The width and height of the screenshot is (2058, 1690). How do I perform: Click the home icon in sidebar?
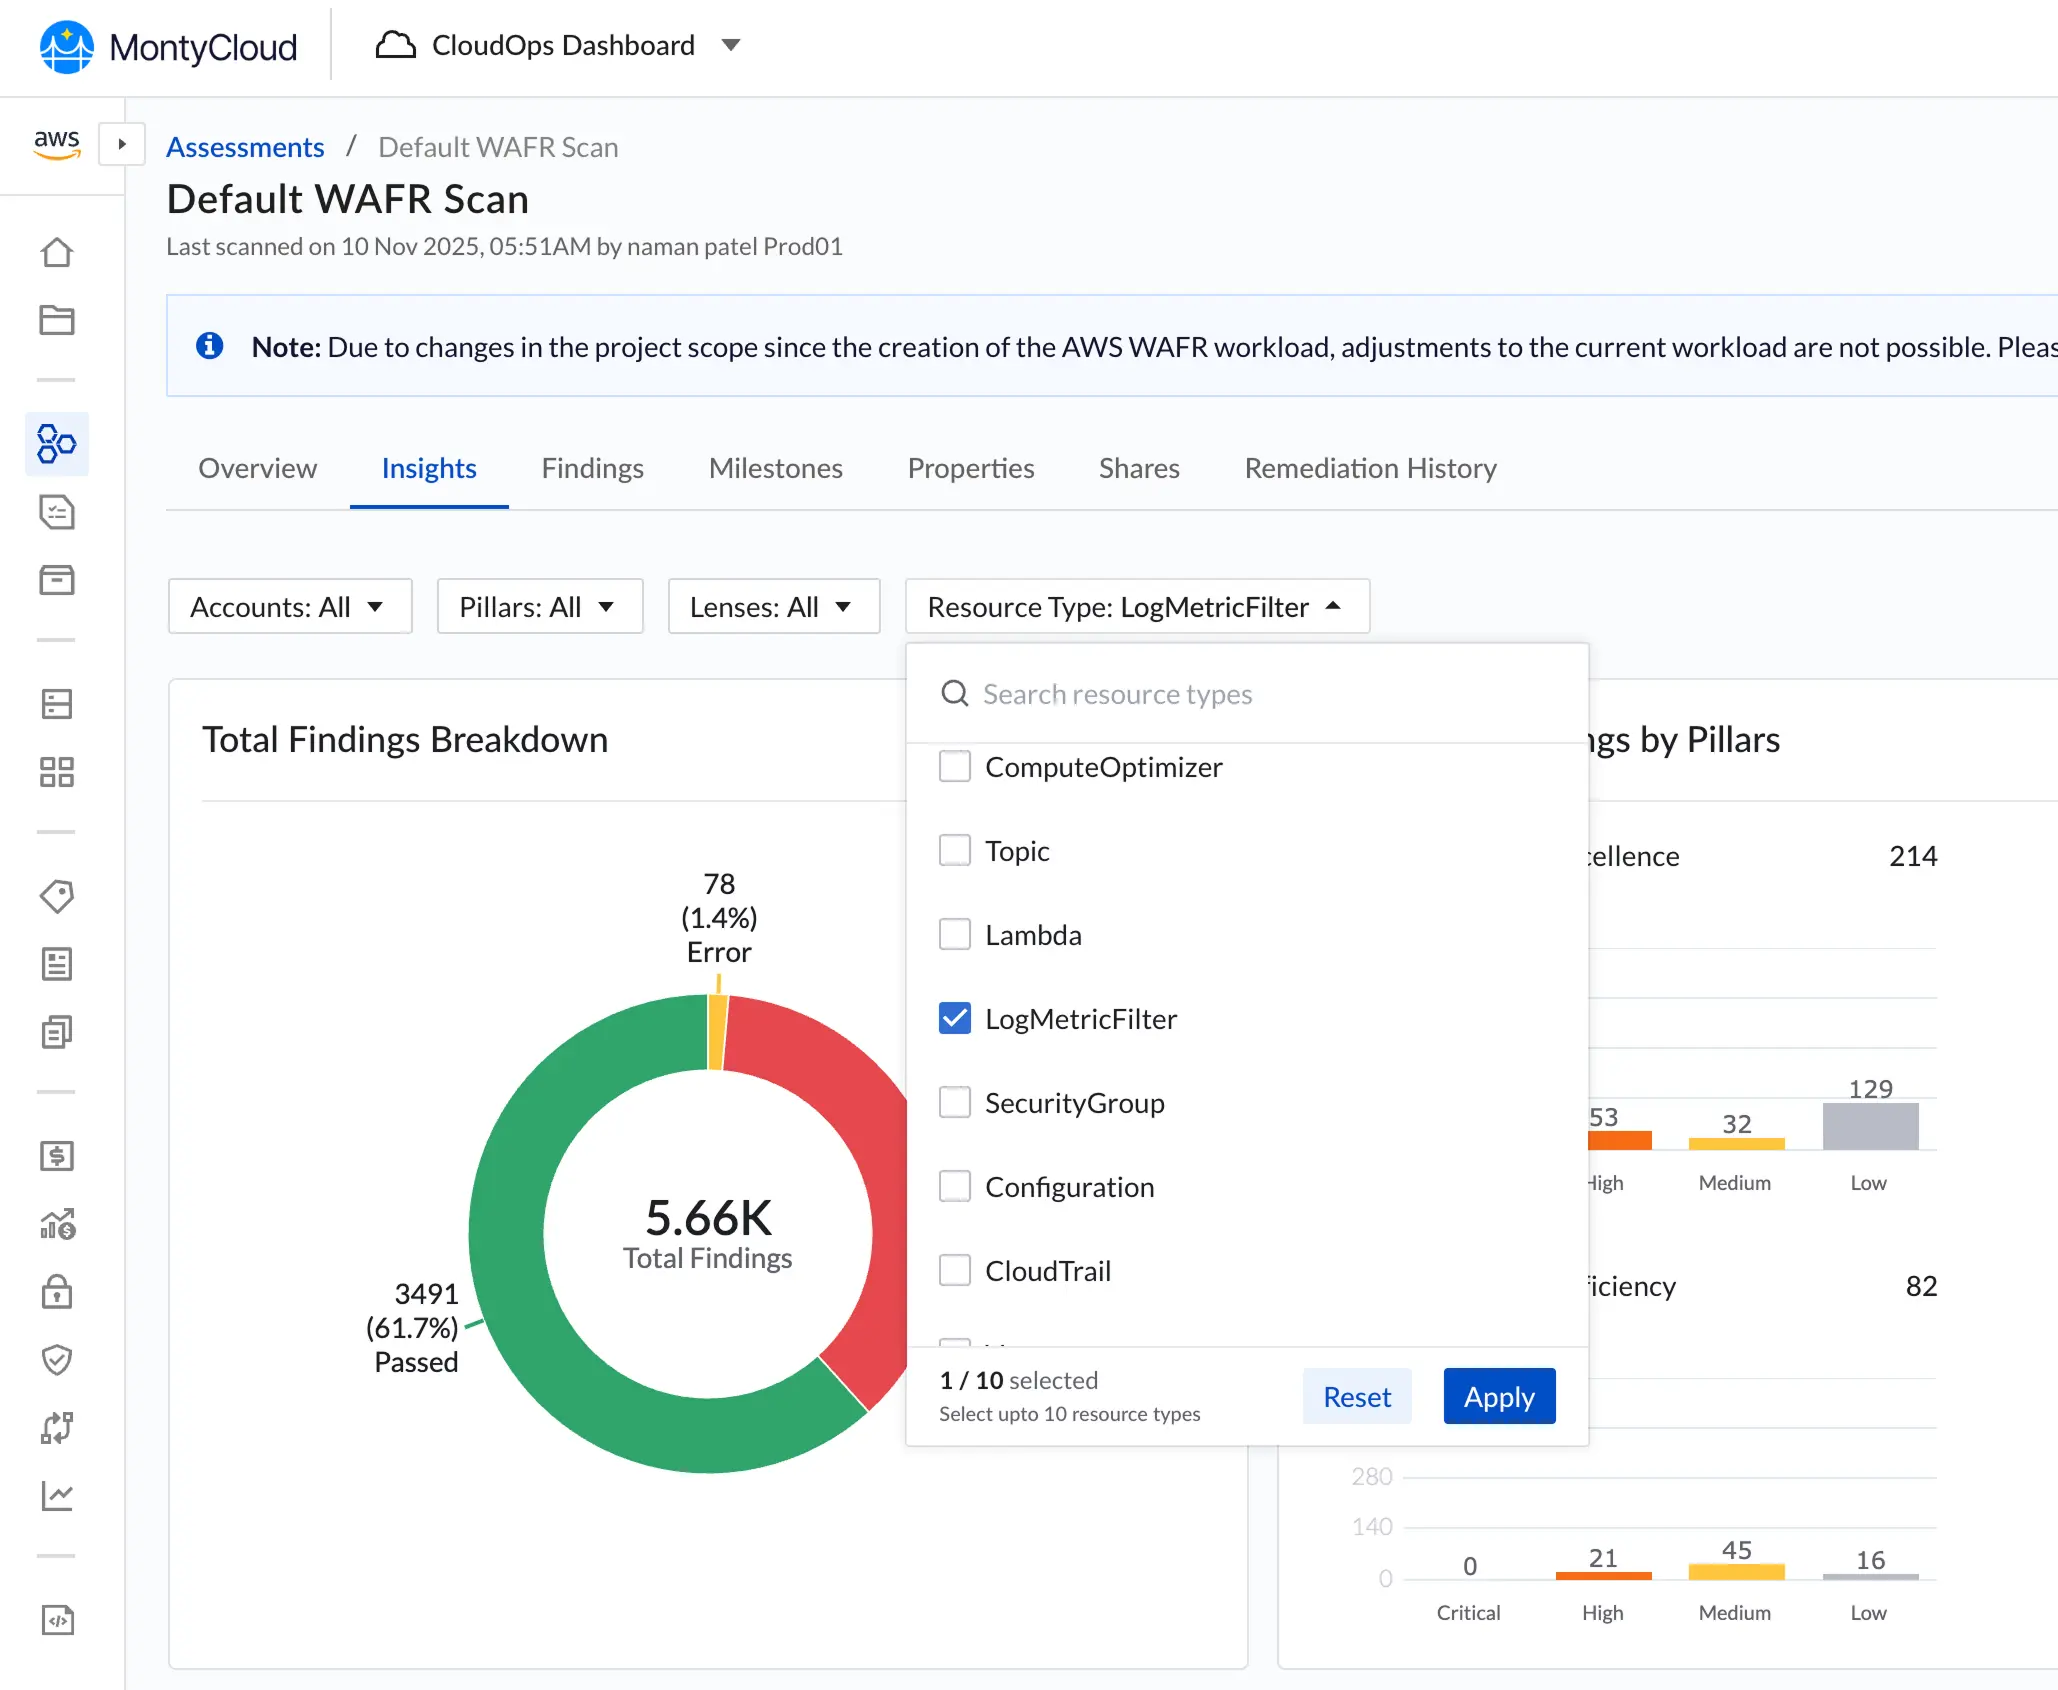[57, 252]
